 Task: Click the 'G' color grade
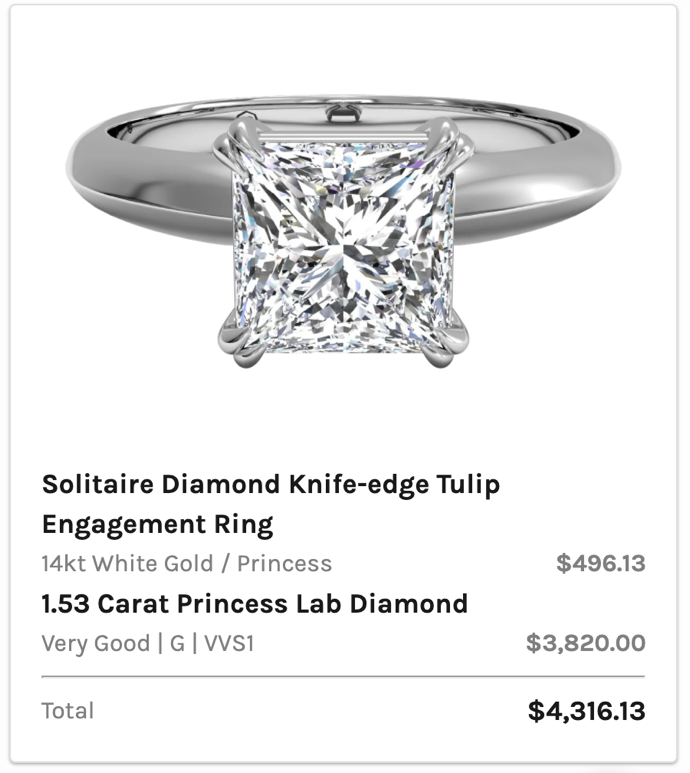tap(177, 643)
